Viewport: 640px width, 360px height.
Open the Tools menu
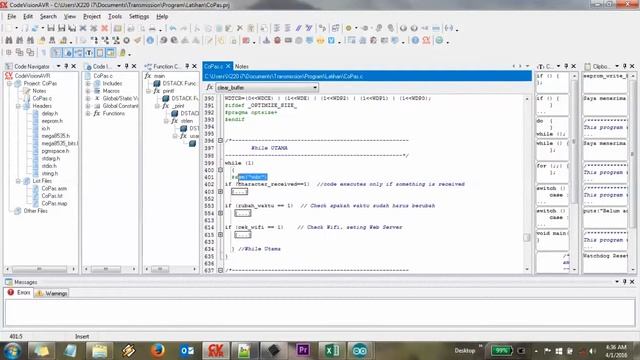point(115,16)
